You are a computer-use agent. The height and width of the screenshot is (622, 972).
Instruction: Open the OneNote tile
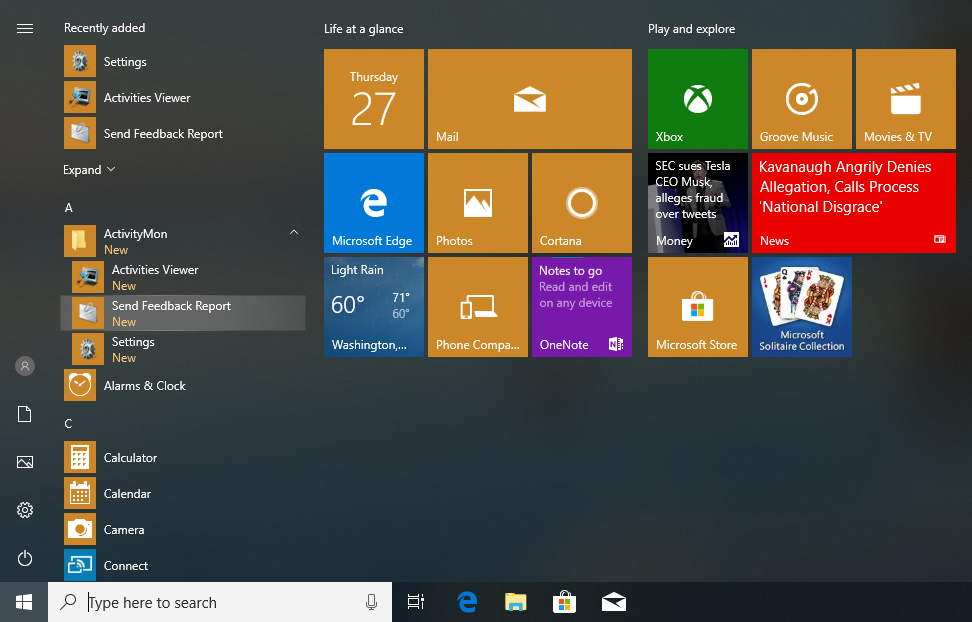coord(582,307)
